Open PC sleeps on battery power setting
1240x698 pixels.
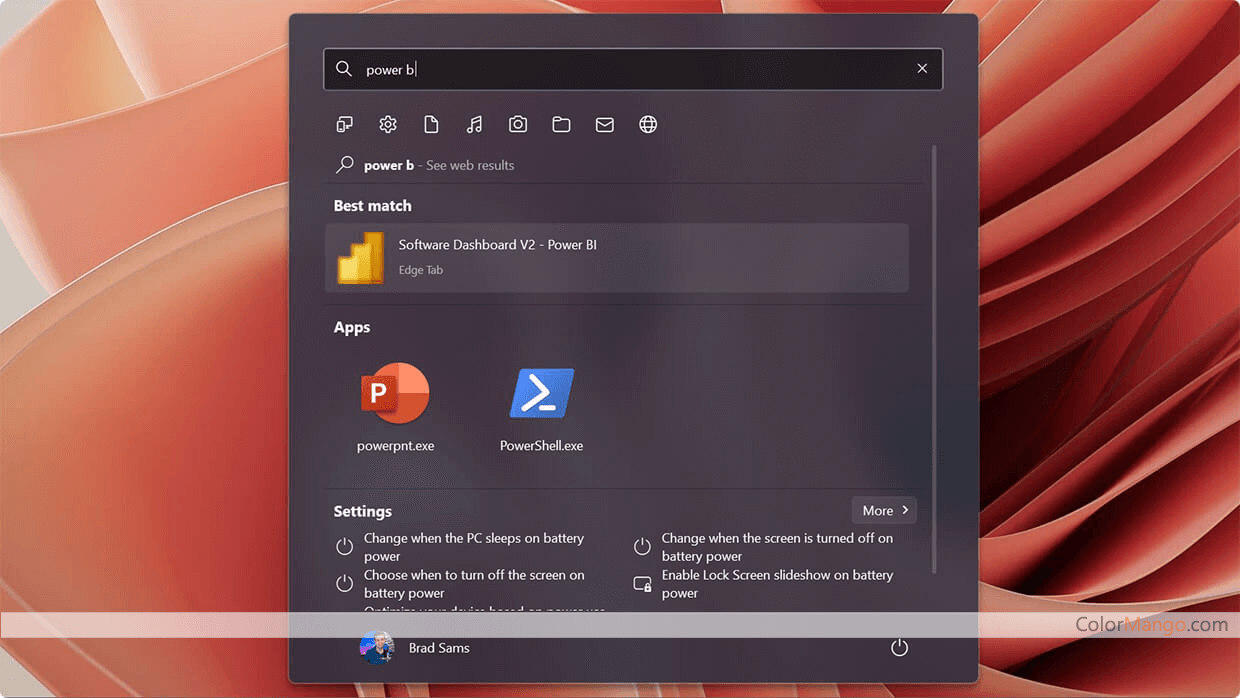click(473, 547)
